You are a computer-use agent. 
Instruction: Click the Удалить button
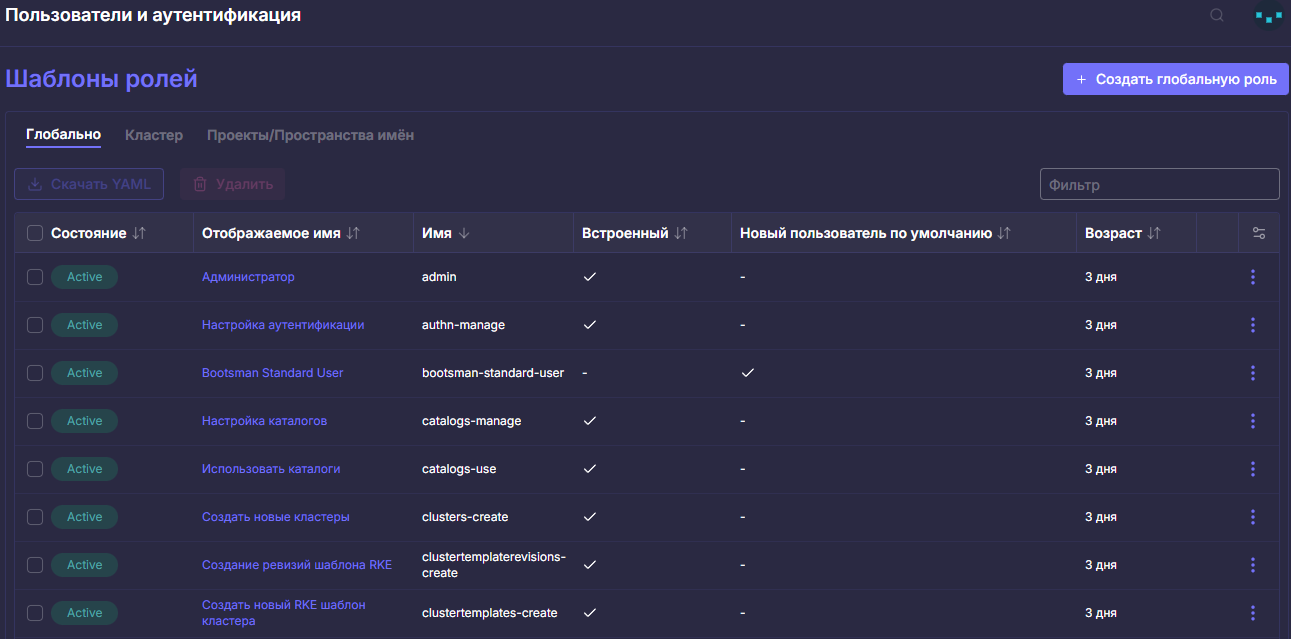click(x=232, y=184)
